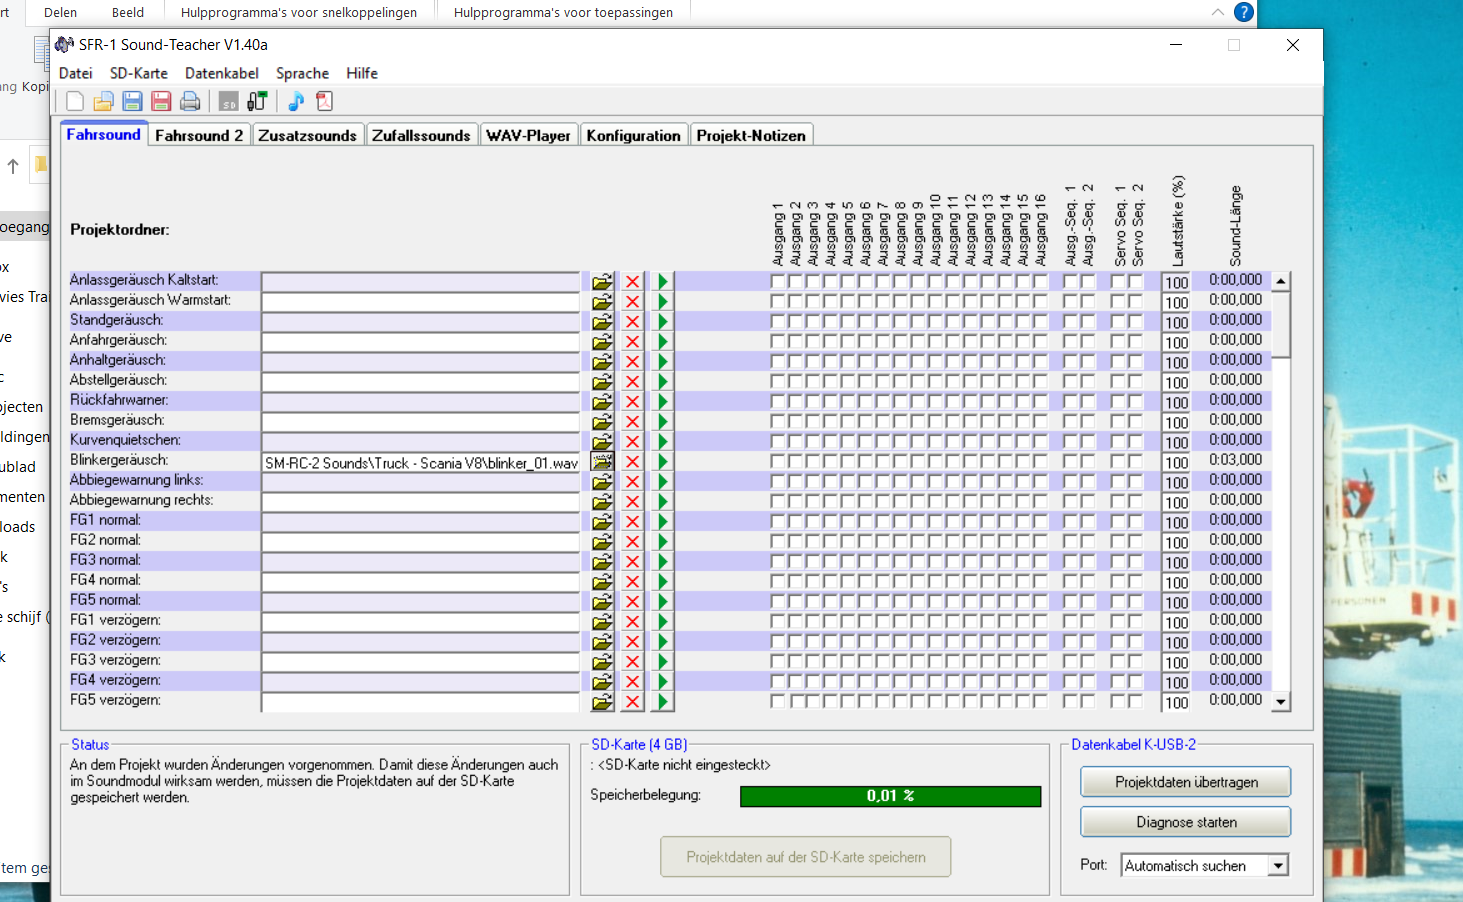Open the Projekt-Notizen tab
Viewport: 1463px width, 902px height.
click(751, 135)
